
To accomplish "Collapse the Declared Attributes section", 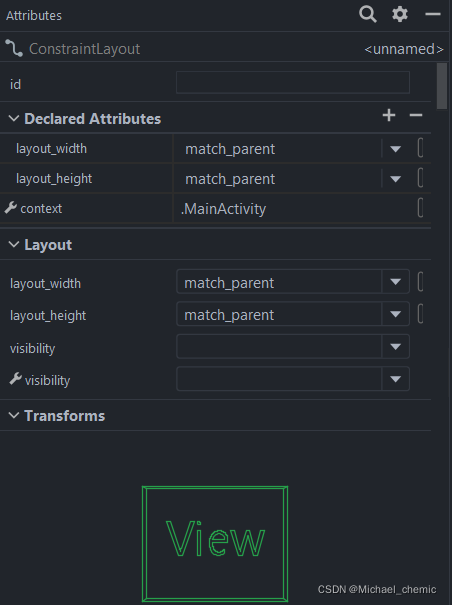I will [14, 118].
